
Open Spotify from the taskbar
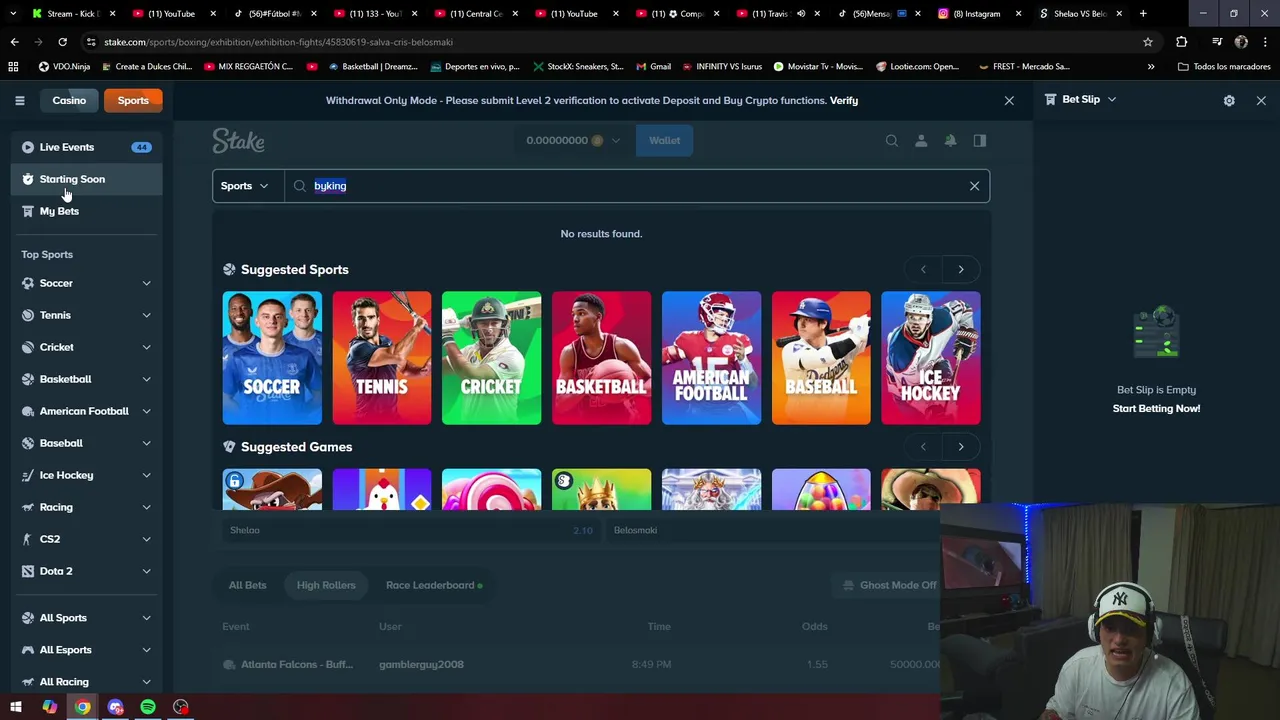pyautogui.click(x=148, y=707)
